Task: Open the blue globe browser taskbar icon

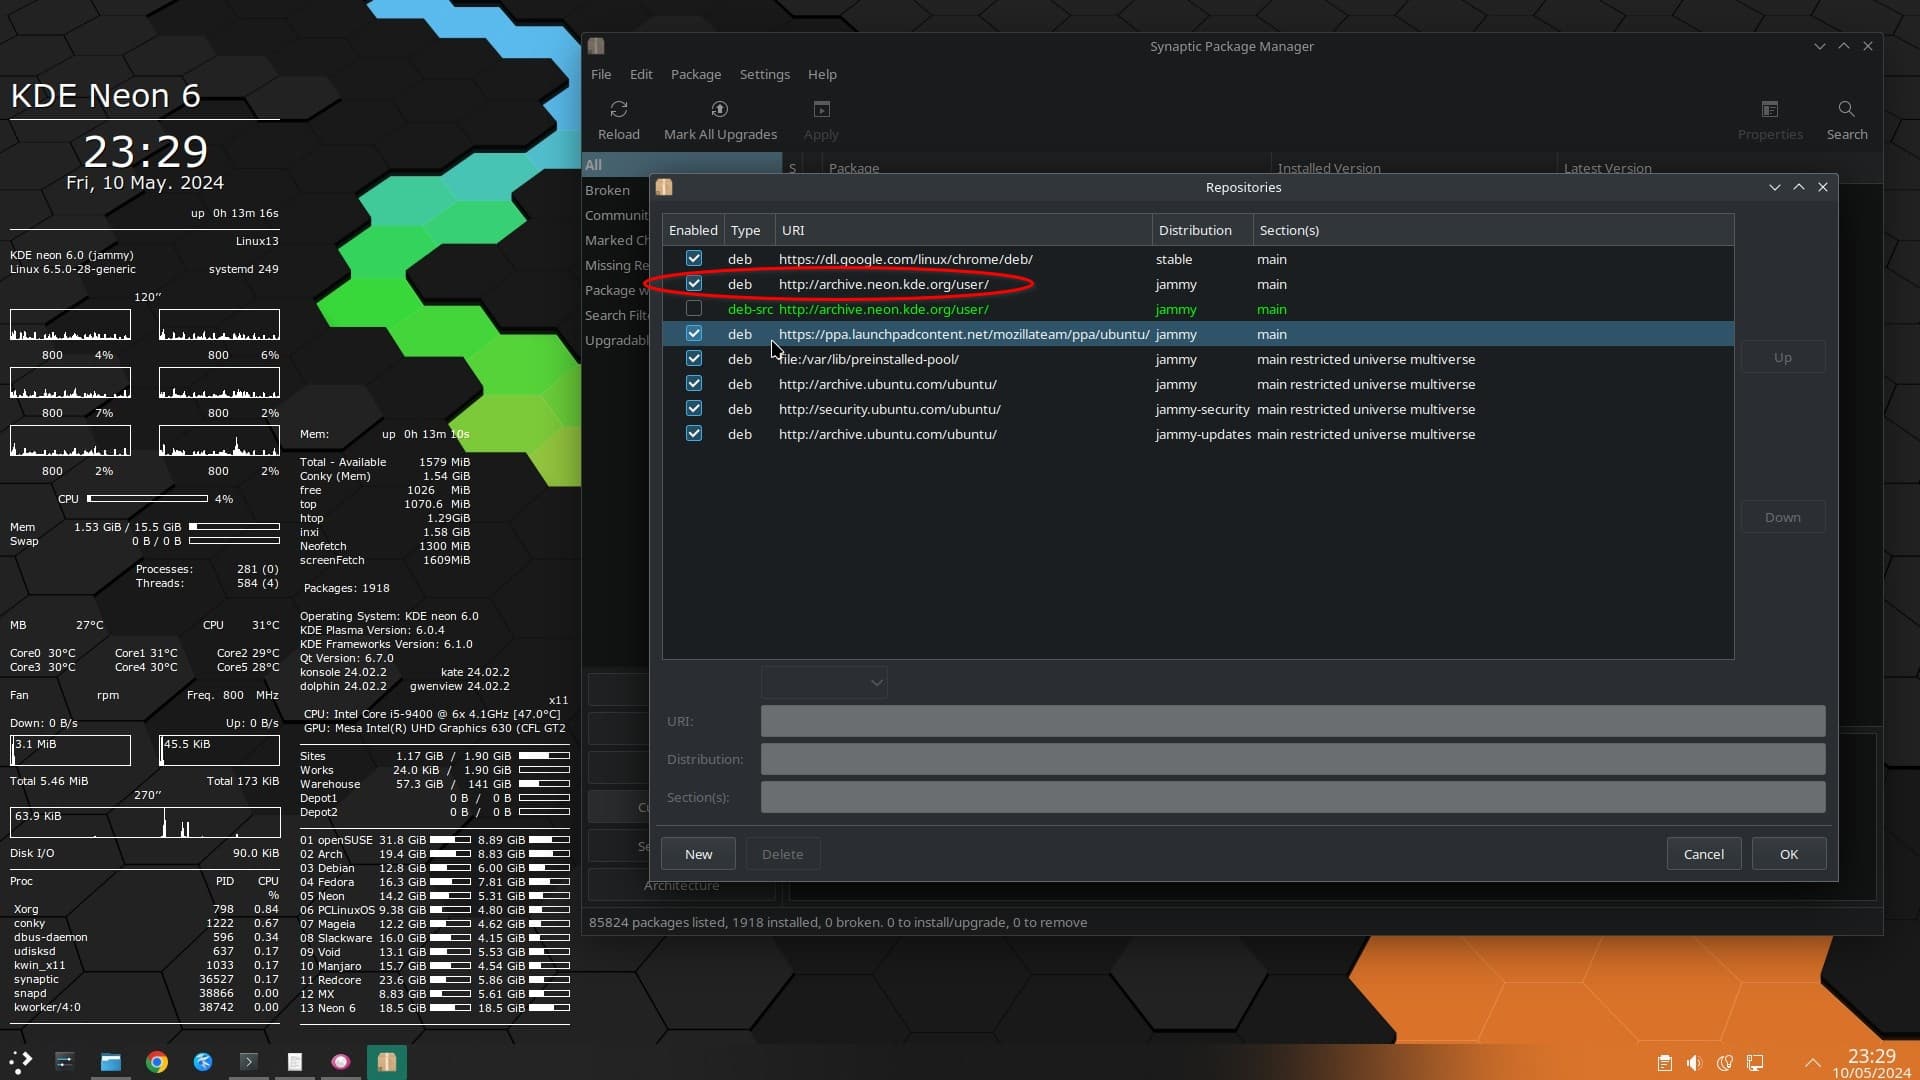Action: coord(202,1061)
